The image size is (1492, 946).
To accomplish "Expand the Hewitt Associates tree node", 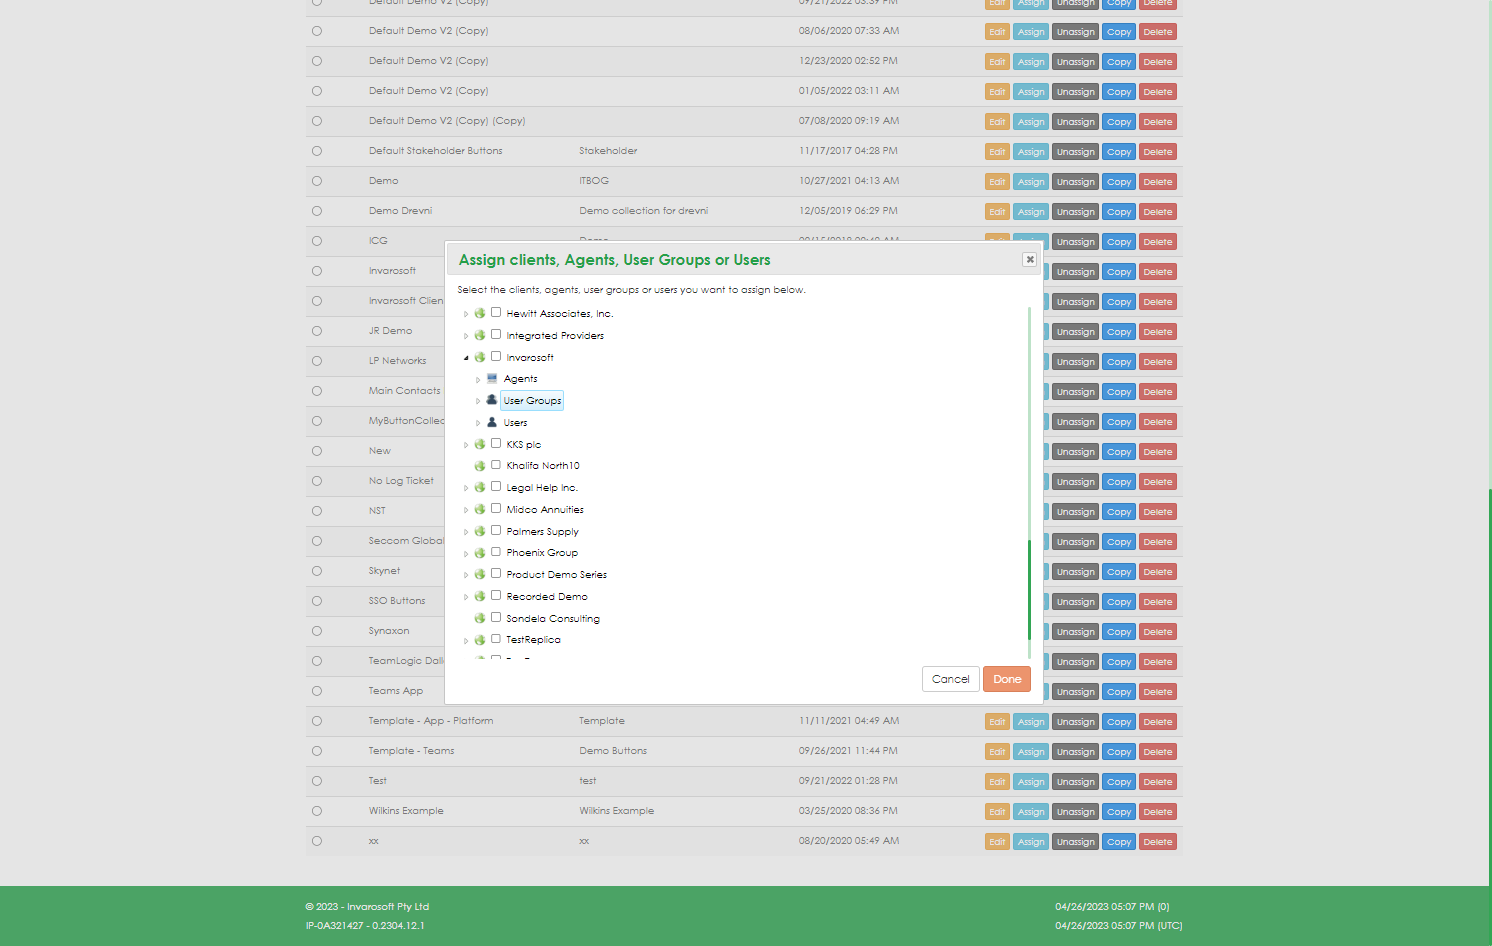I will click(466, 314).
